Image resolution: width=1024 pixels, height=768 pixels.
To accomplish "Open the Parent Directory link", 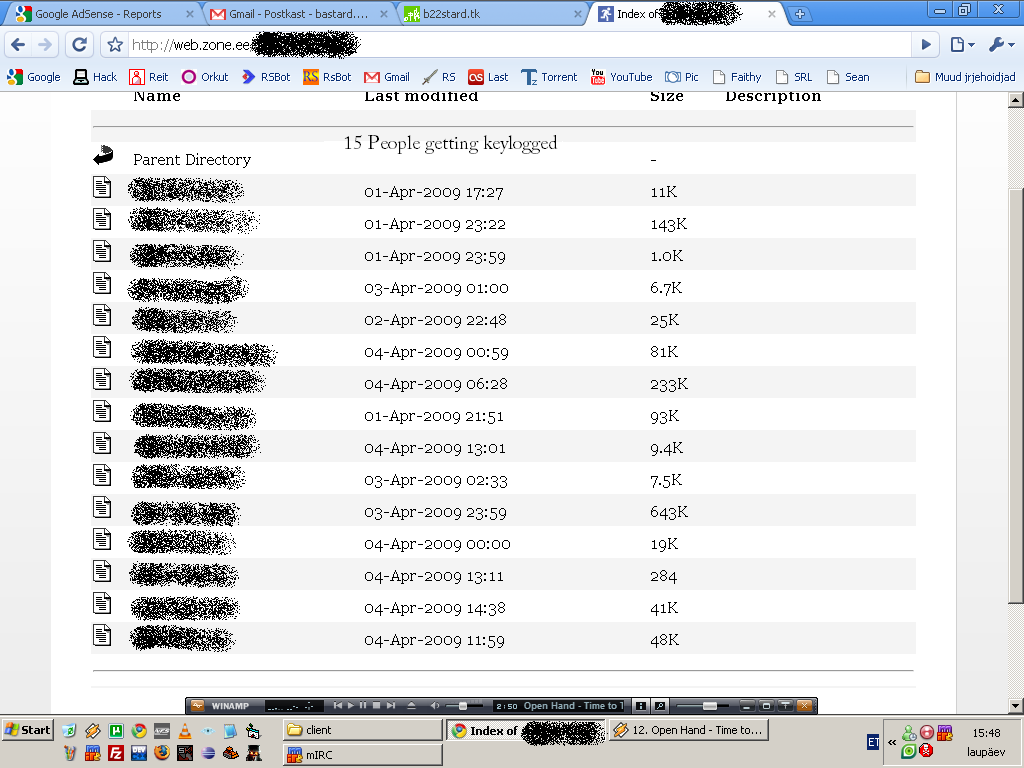I will point(192,160).
